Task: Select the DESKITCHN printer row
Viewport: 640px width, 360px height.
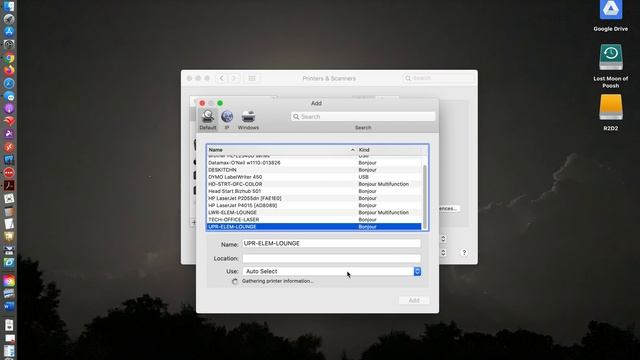Action: [314, 170]
